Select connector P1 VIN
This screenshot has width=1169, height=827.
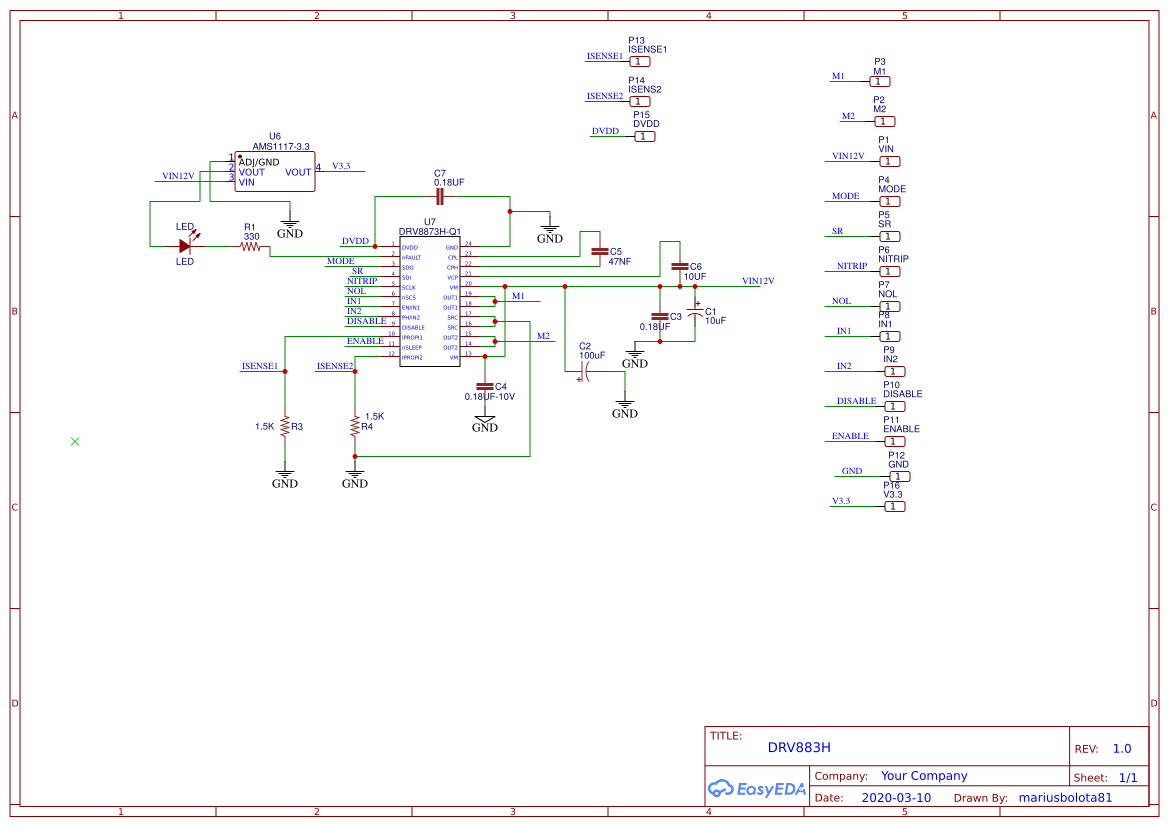[x=889, y=160]
